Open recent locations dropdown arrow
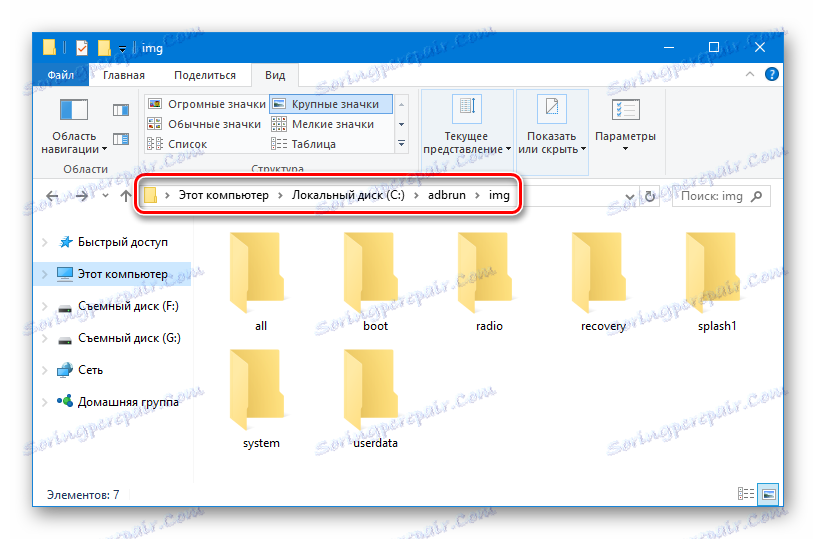The width and height of the screenshot is (816, 539). 106,196
